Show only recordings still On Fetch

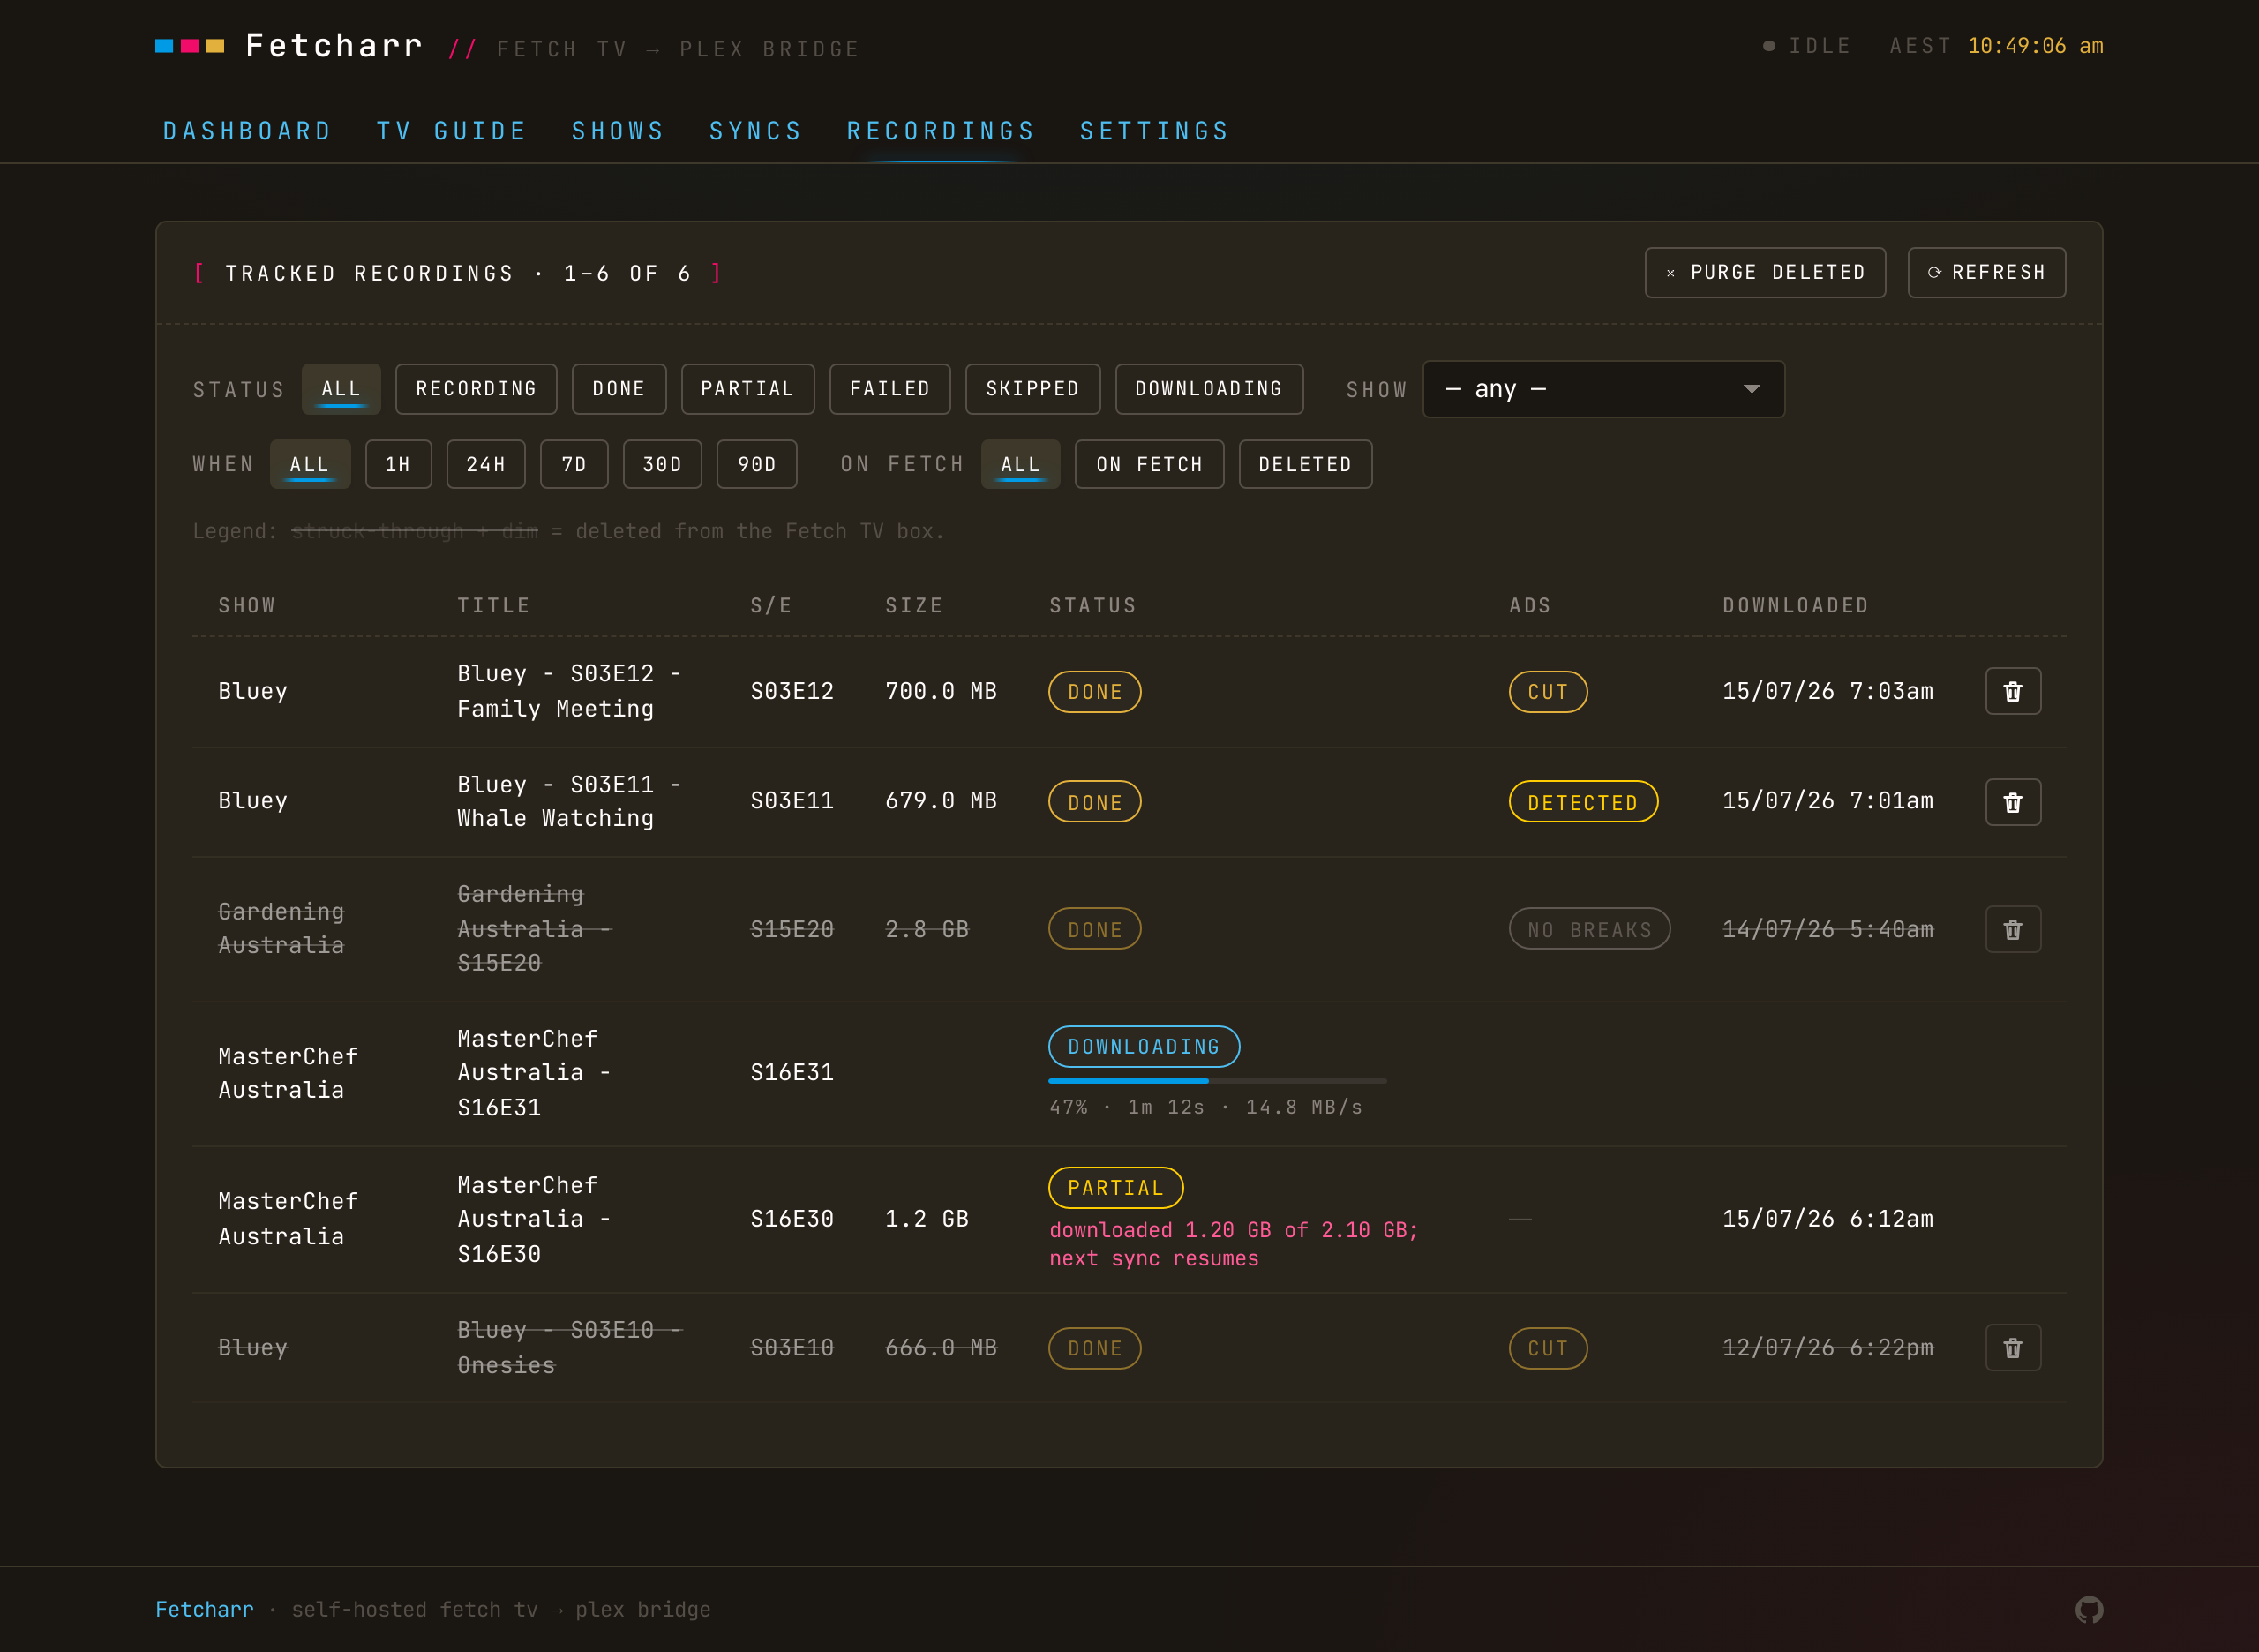tap(1149, 464)
